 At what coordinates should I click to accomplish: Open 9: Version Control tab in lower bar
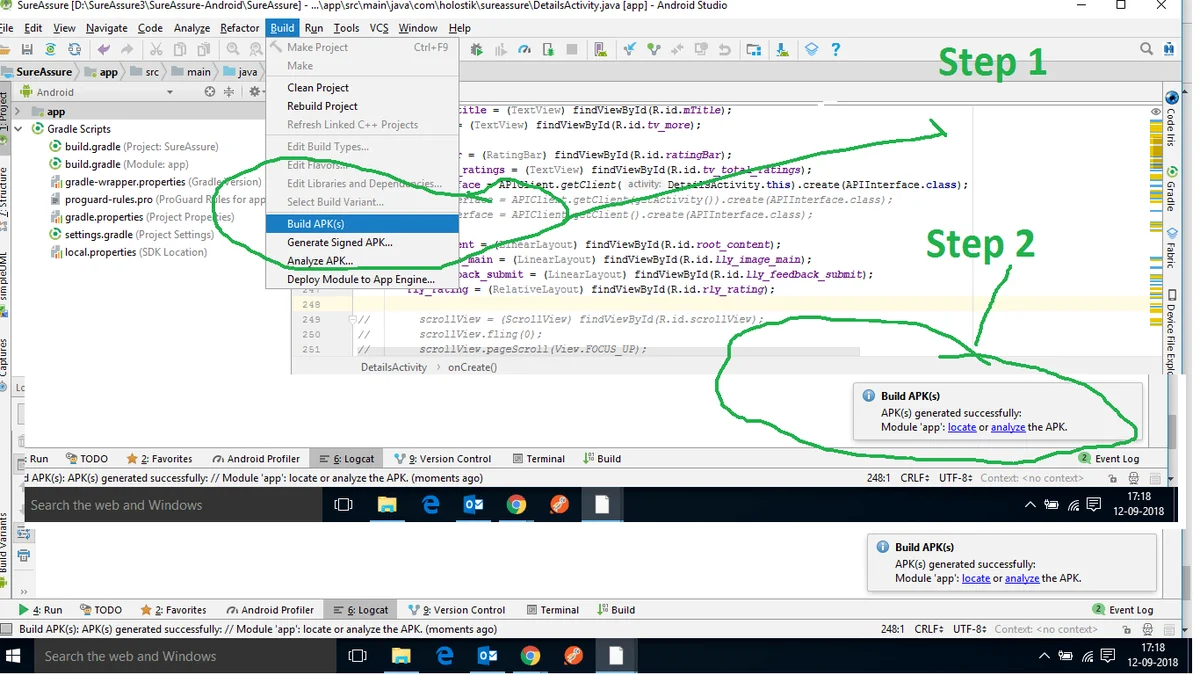coord(457,610)
